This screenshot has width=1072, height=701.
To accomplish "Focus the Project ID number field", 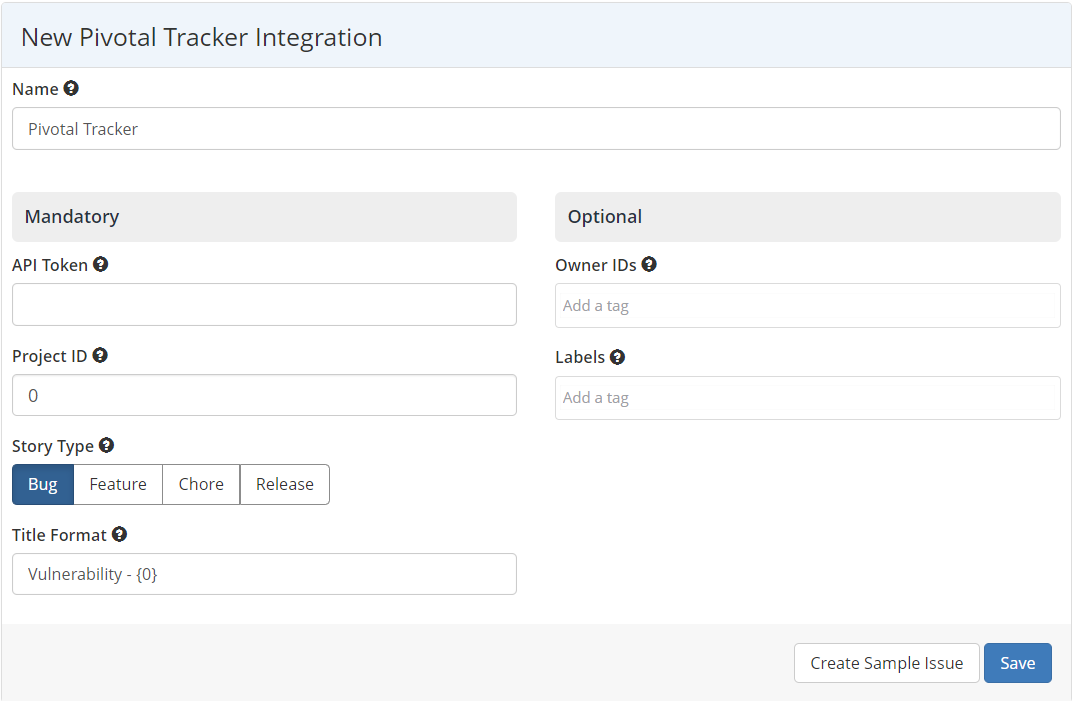I will tap(264, 395).
